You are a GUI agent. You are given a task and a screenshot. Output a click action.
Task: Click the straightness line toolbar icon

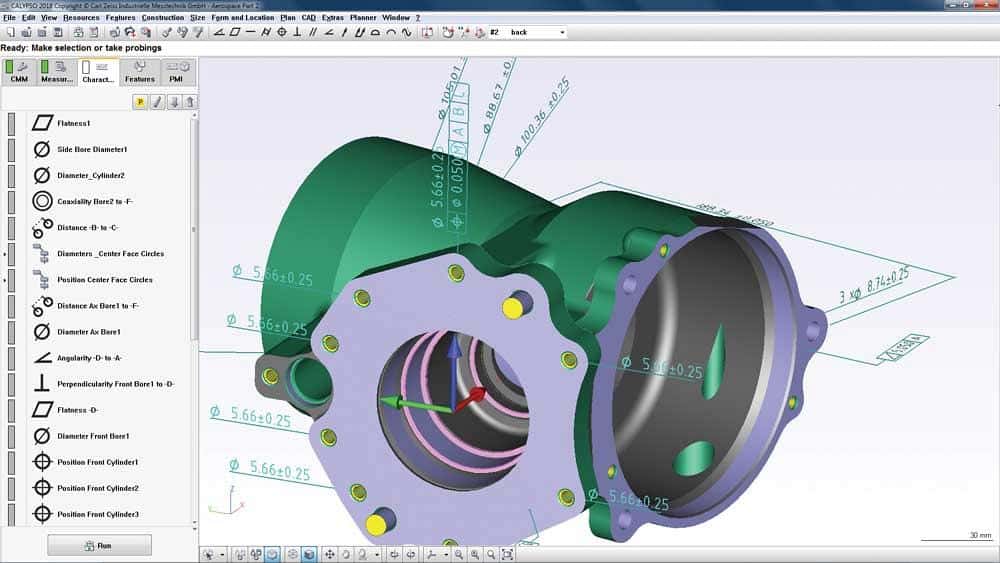coord(250,32)
